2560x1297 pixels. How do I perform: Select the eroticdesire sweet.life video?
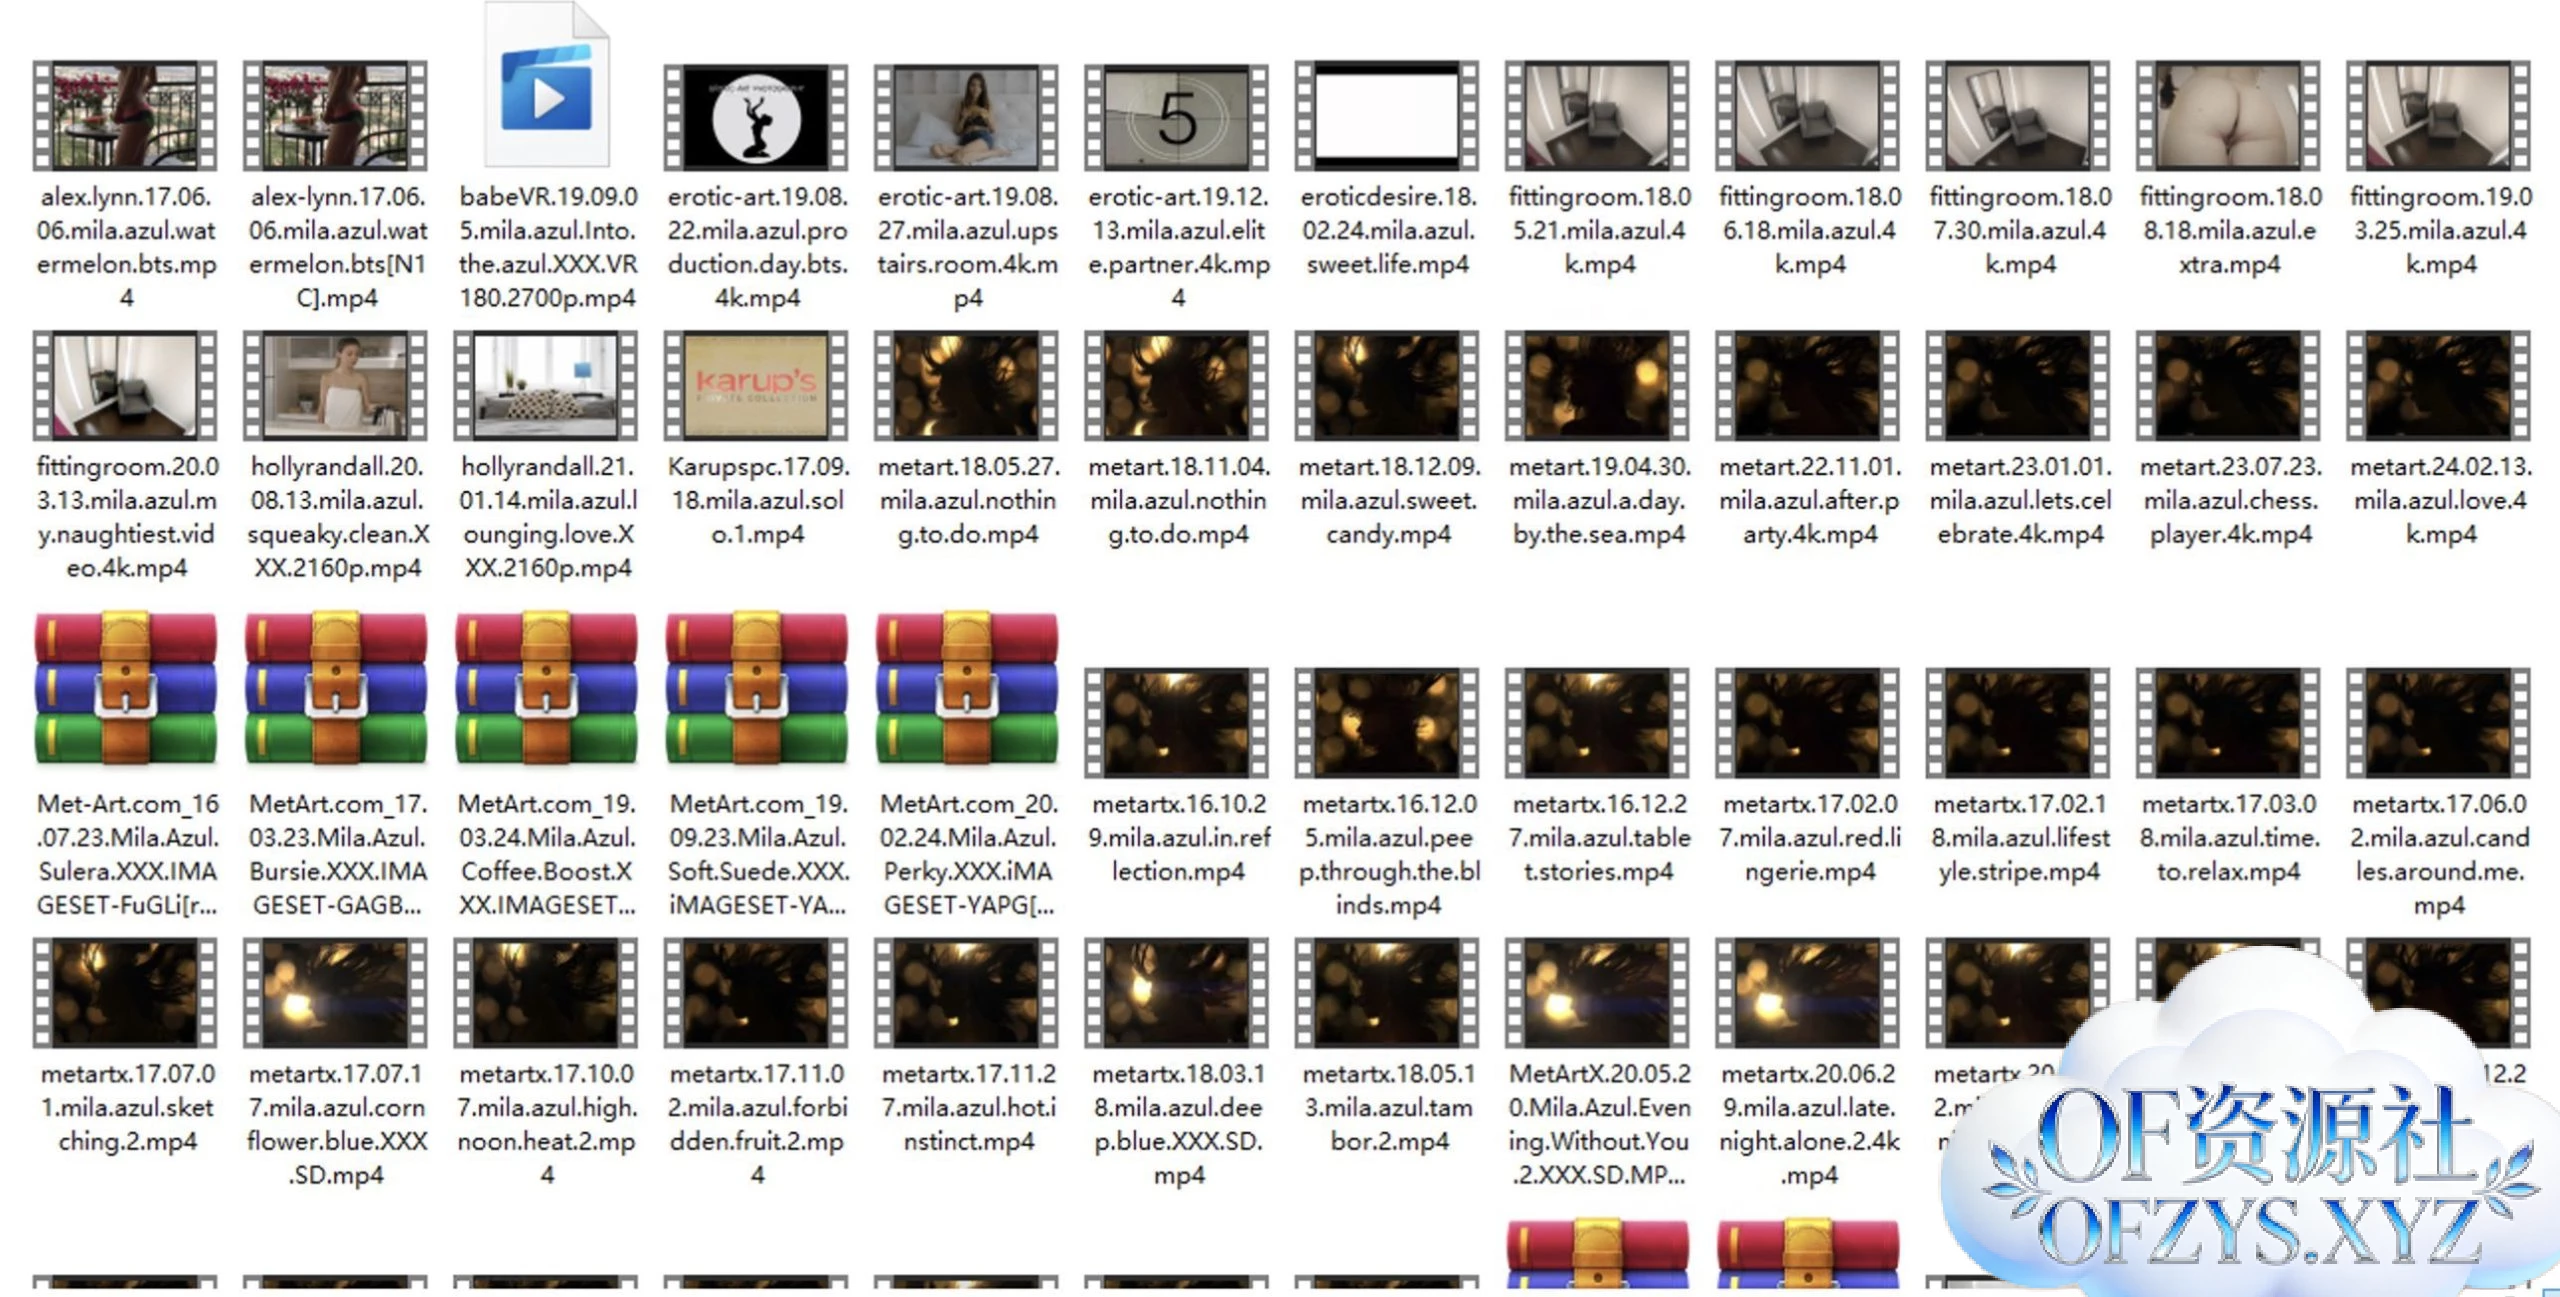(x=1387, y=117)
